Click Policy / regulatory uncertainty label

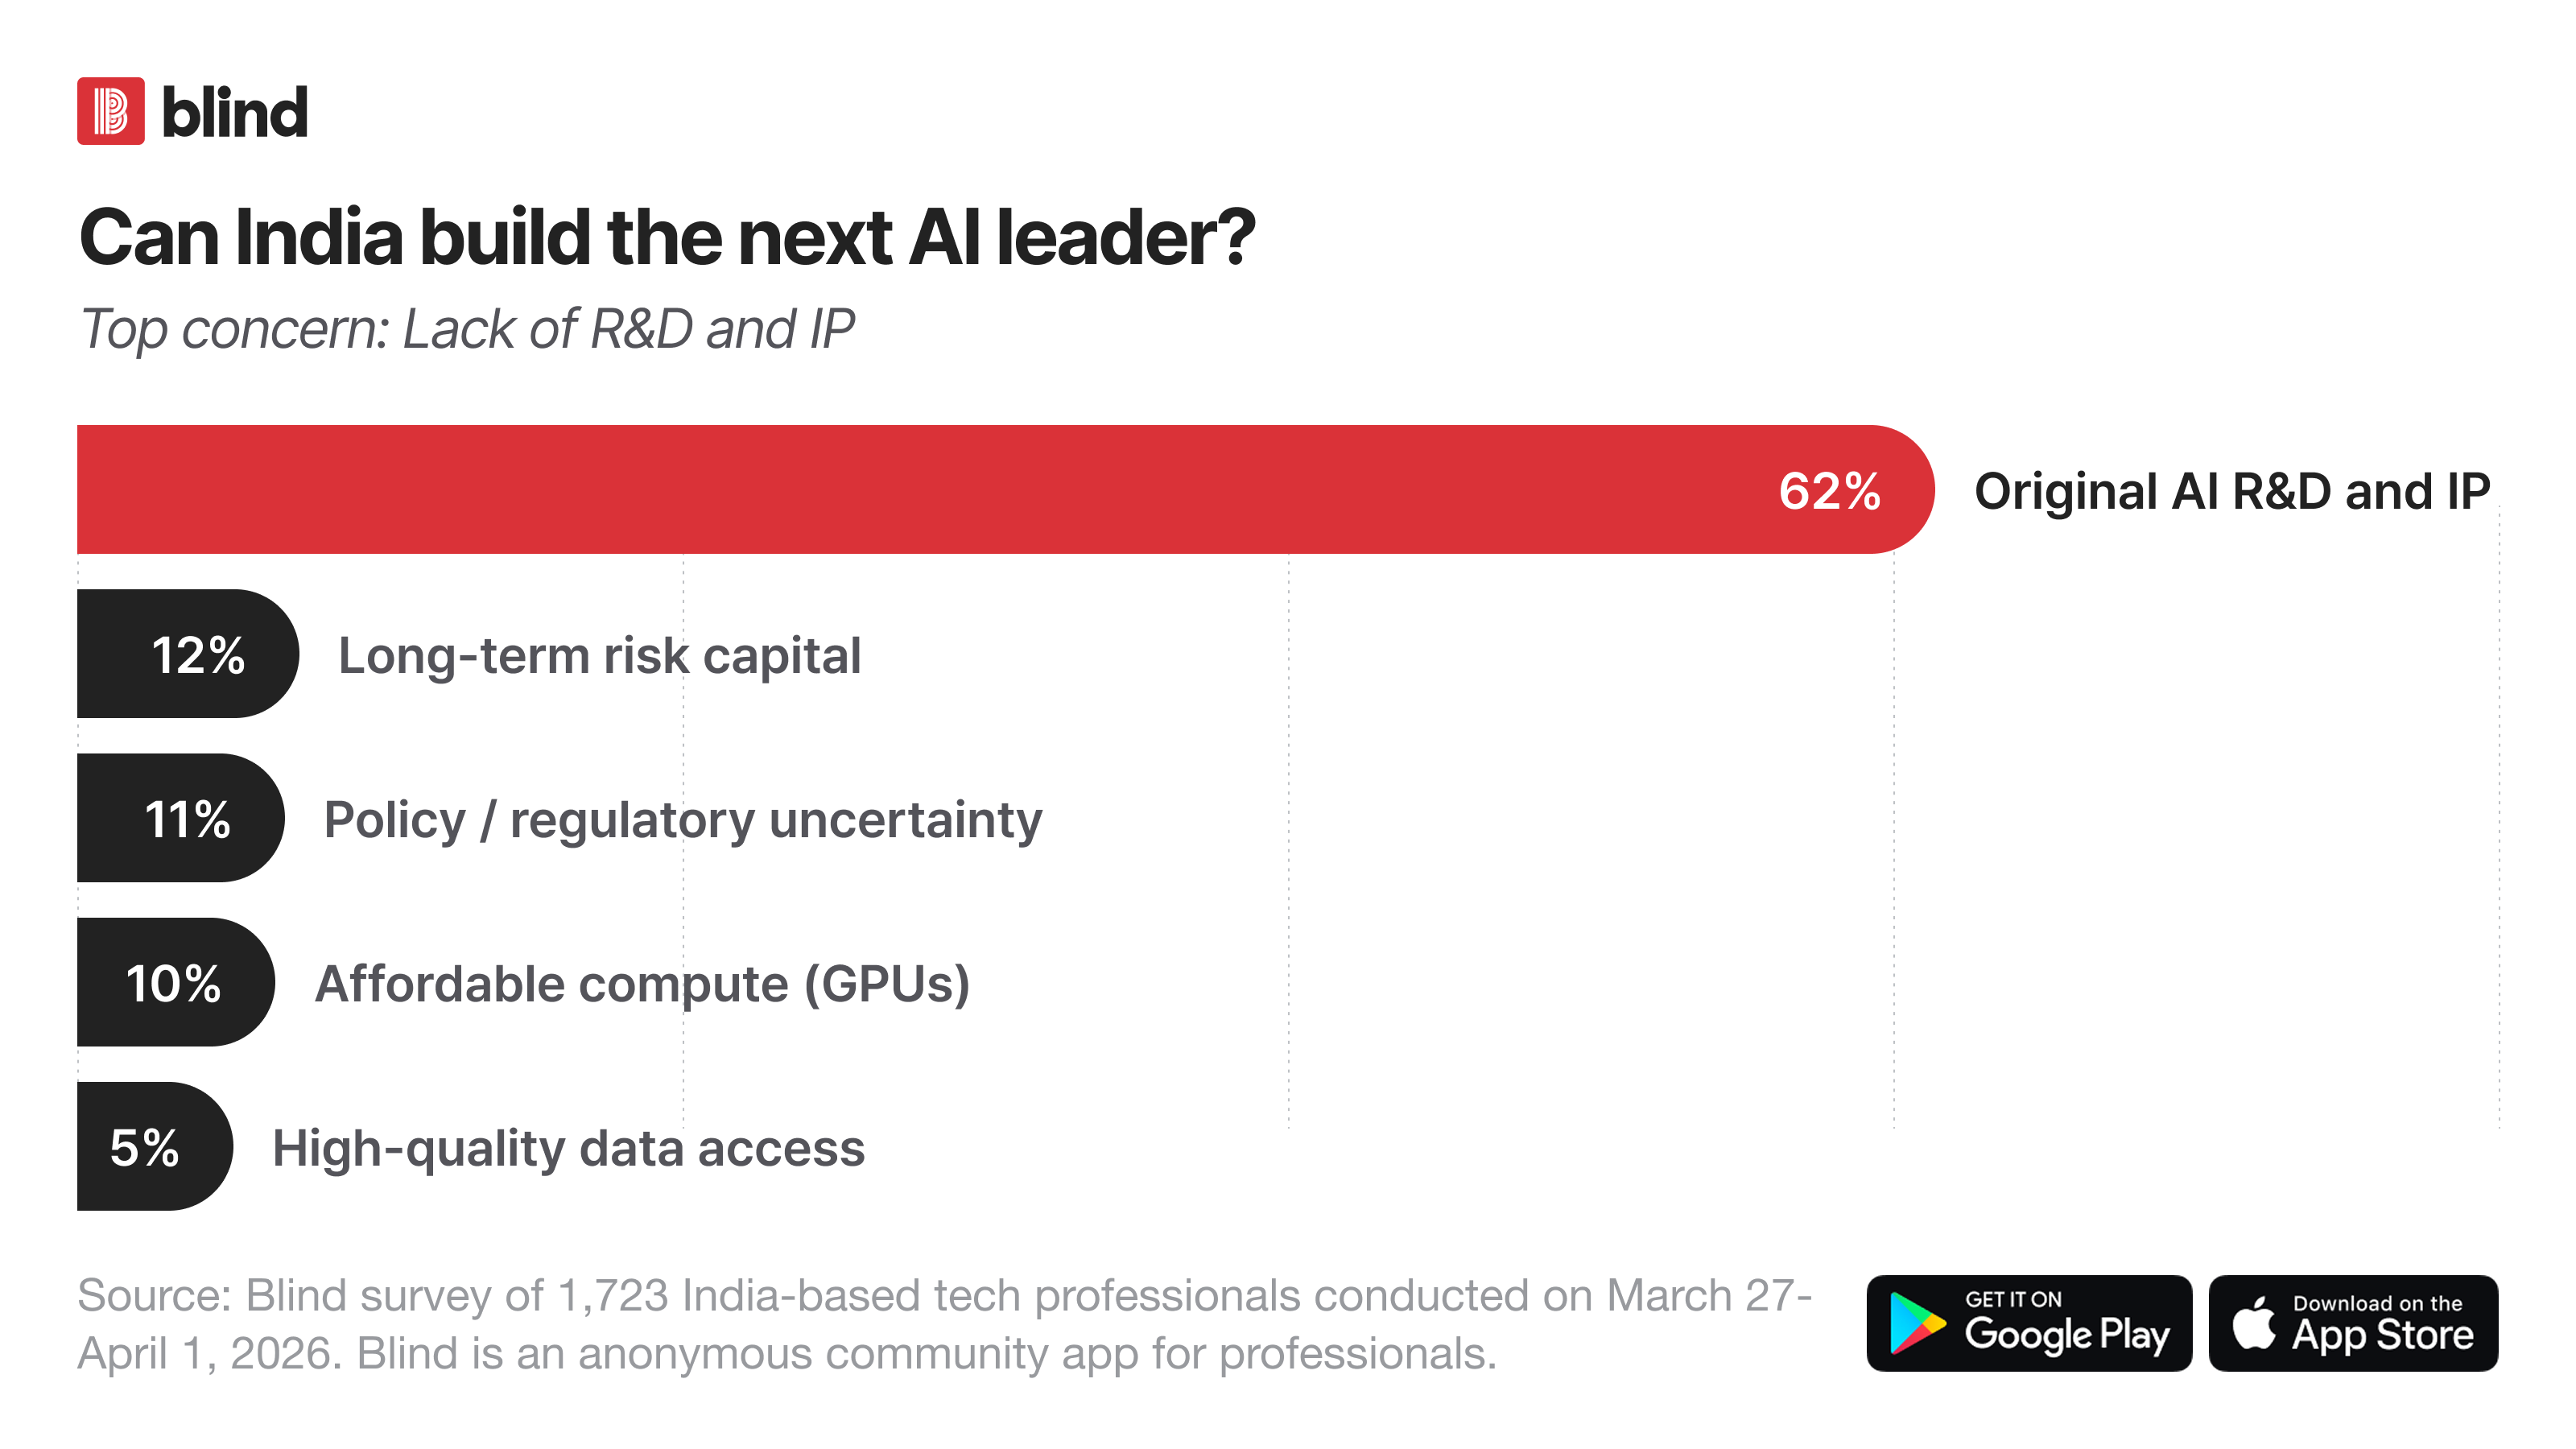click(683, 822)
